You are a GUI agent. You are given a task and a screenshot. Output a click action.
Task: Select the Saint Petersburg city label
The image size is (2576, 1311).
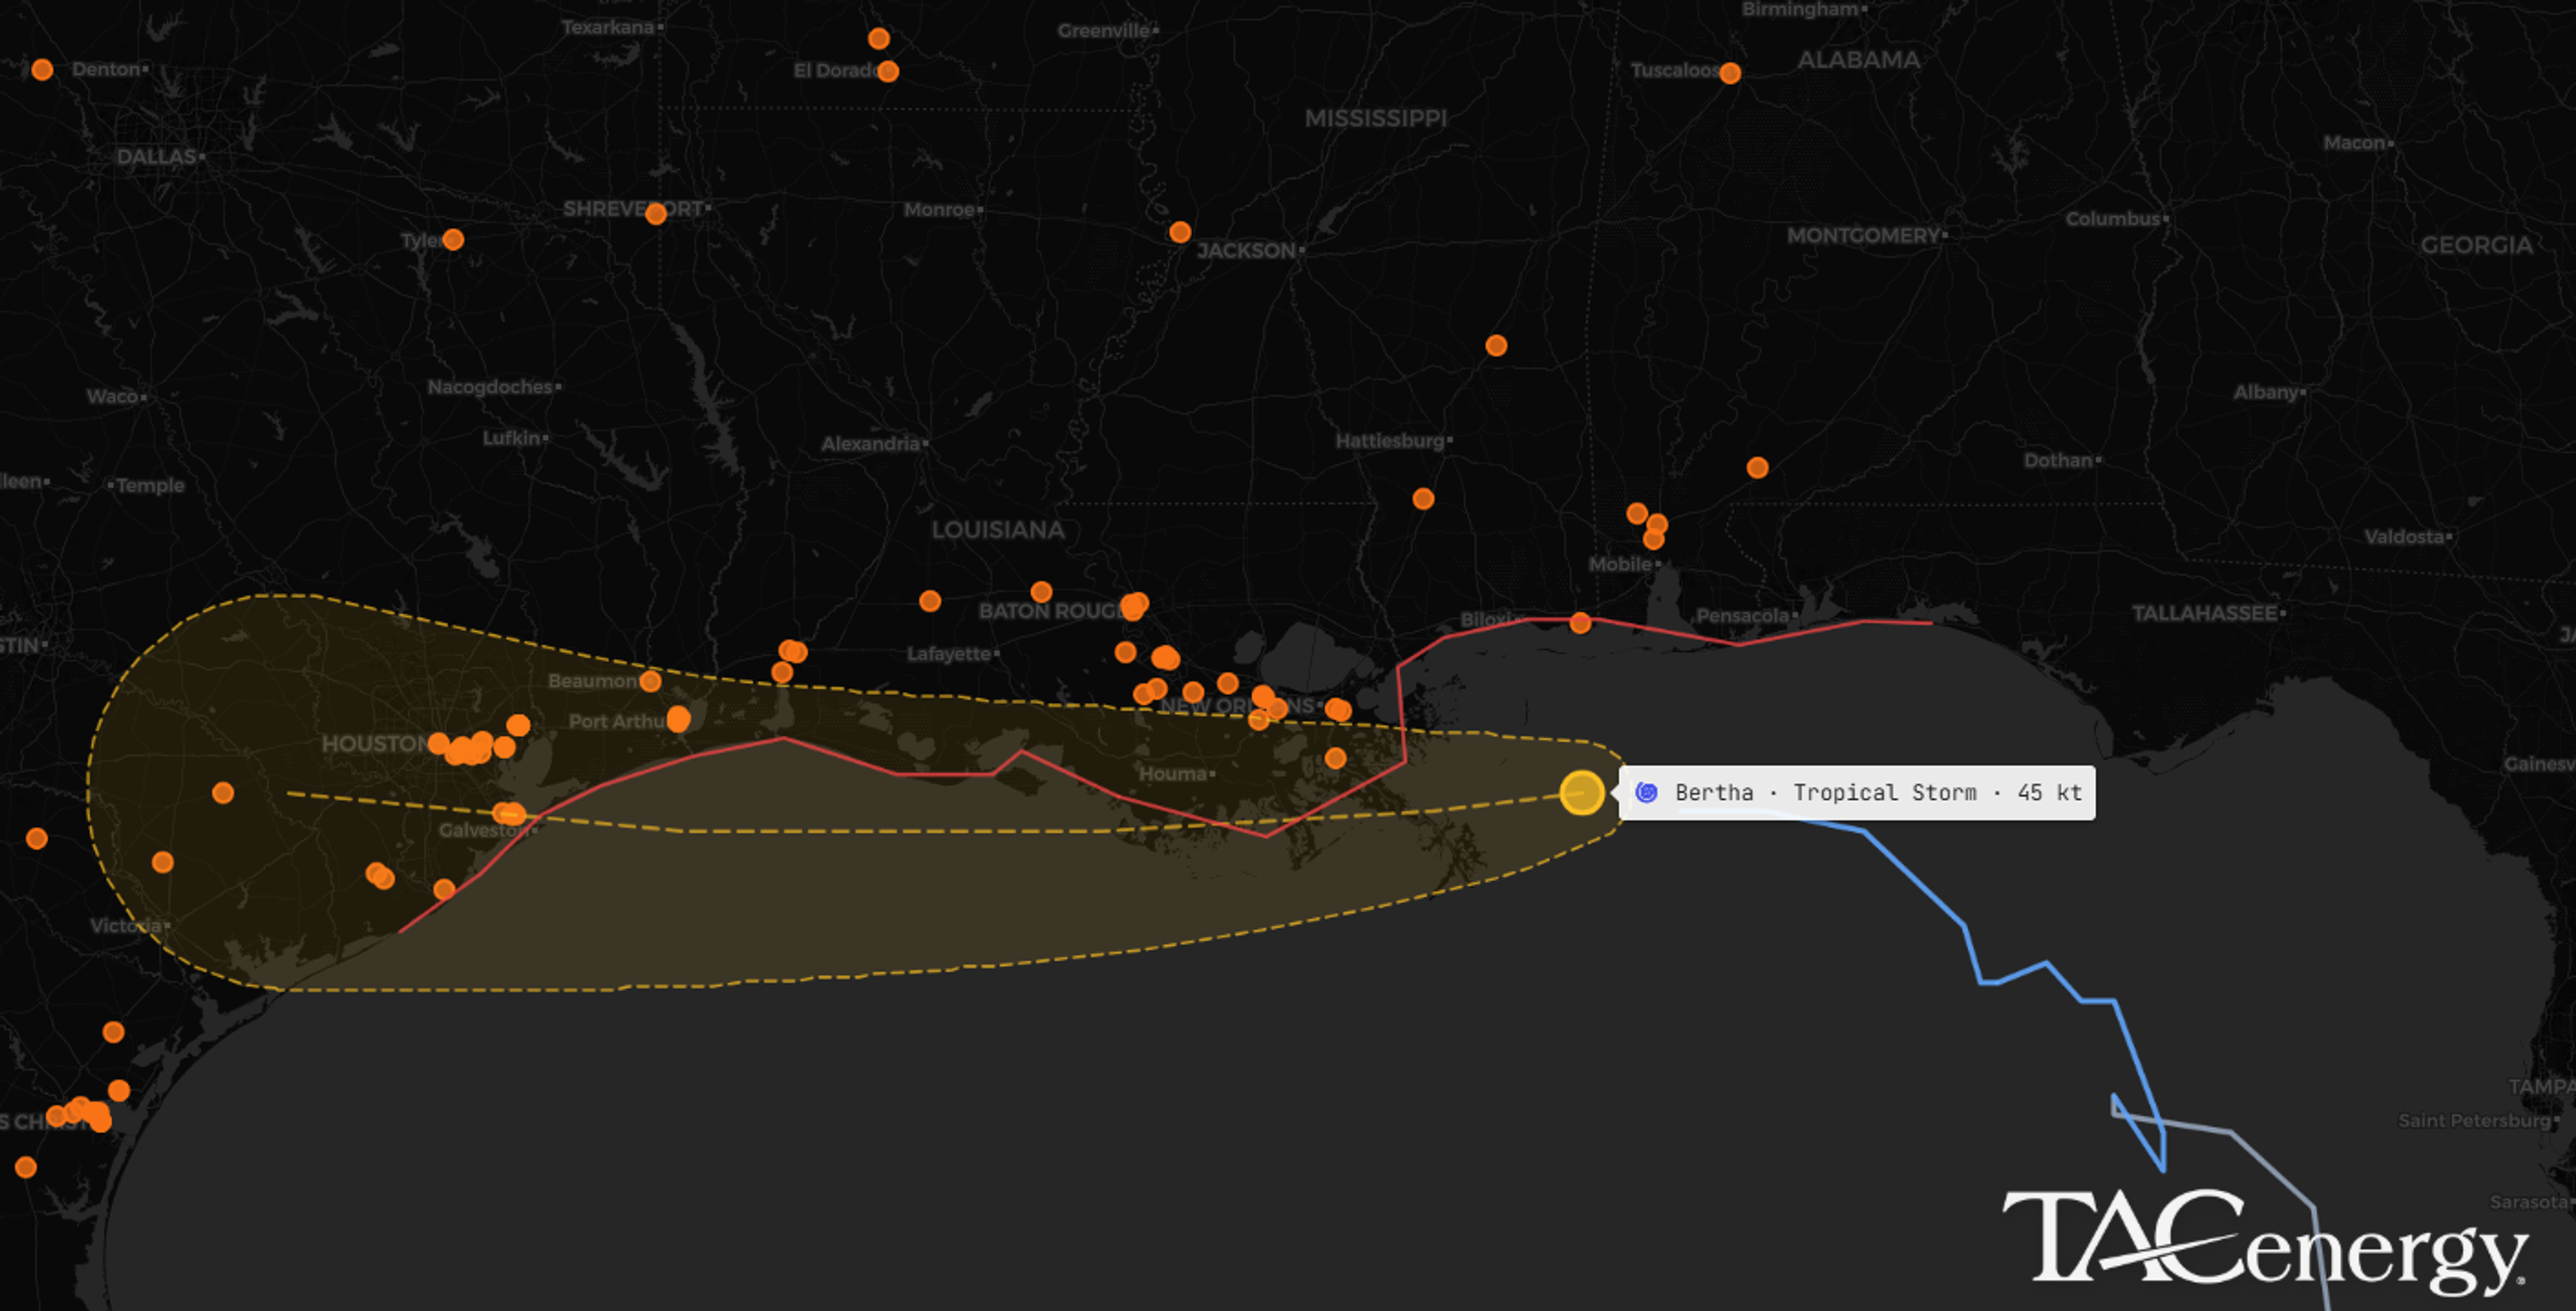[2474, 1121]
